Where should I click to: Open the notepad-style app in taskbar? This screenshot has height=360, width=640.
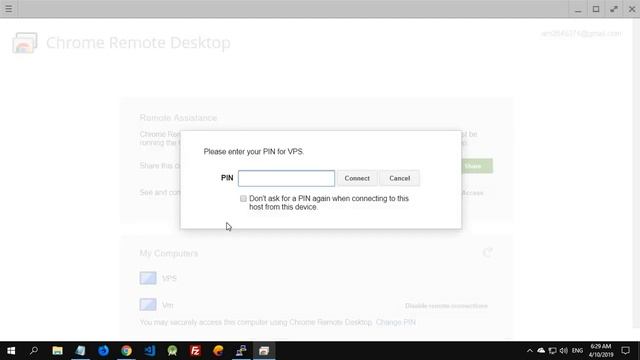(80, 351)
